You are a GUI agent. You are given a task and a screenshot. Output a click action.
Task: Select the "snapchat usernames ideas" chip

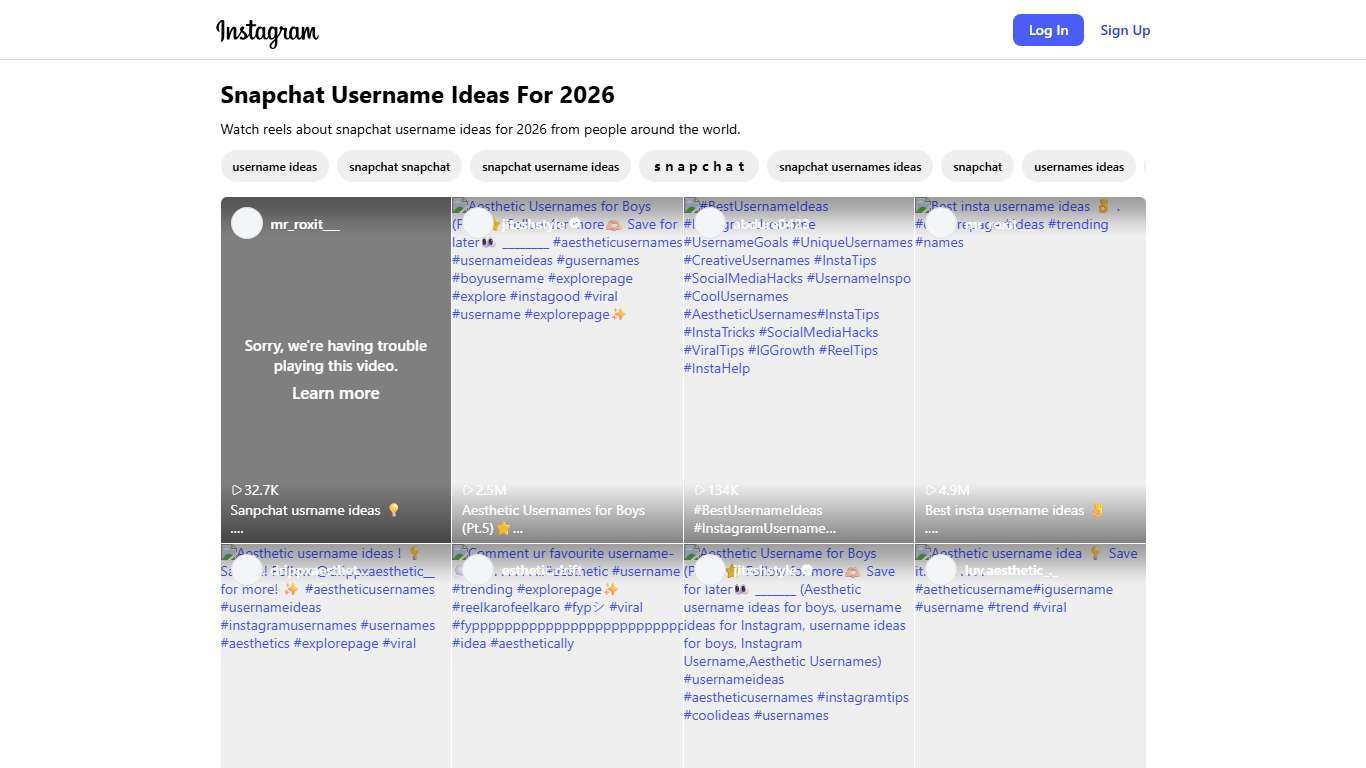tap(850, 167)
